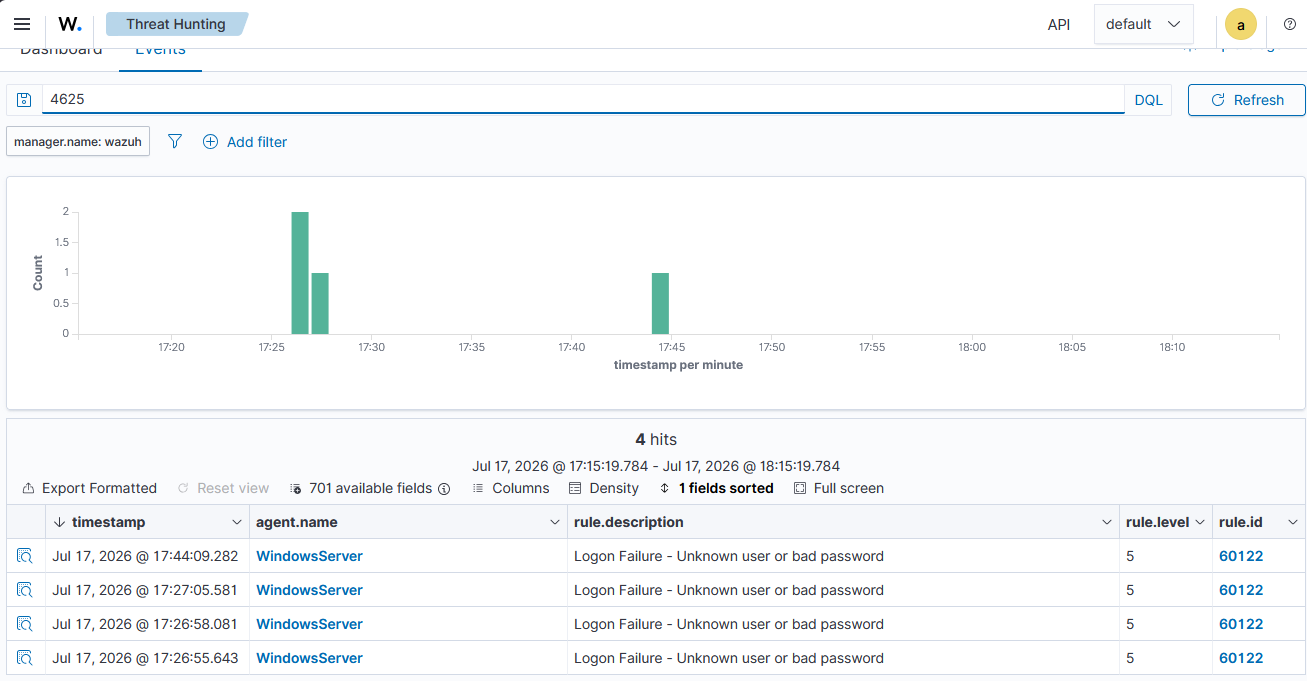The height and width of the screenshot is (681, 1307).
Task: Click the 17:44 histogram bar
Action: click(x=660, y=303)
